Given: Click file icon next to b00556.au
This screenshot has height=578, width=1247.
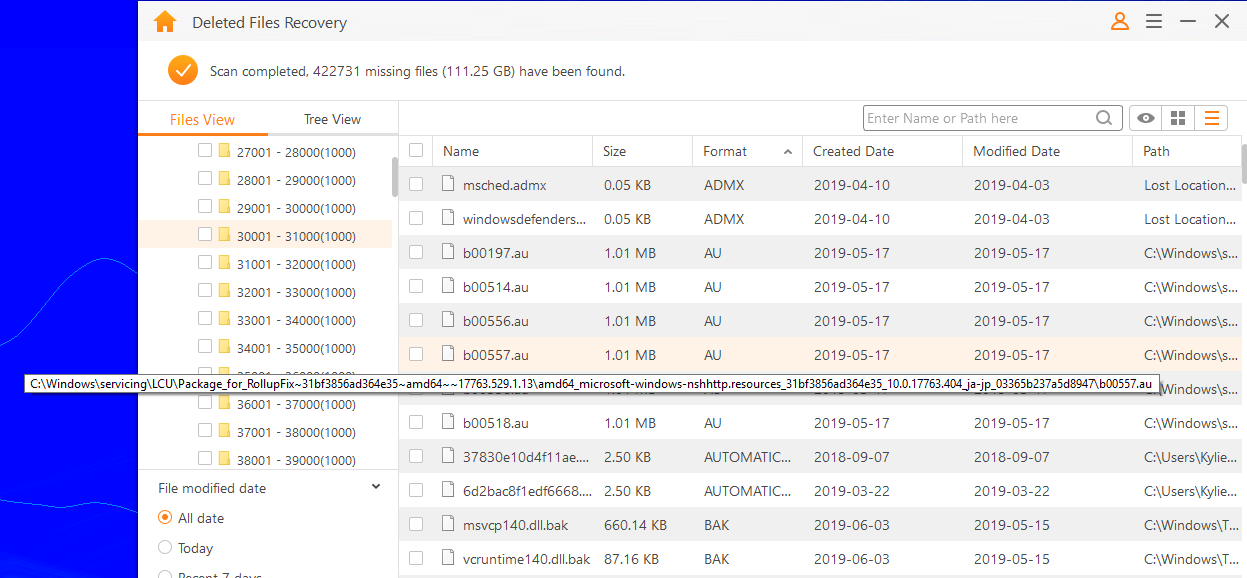Looking at the screenshot, I should (448, 321).
